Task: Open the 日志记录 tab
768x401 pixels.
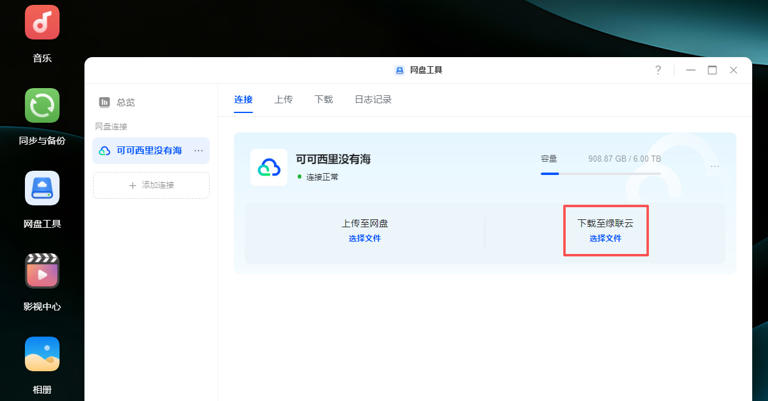Action: coord(373,99)
